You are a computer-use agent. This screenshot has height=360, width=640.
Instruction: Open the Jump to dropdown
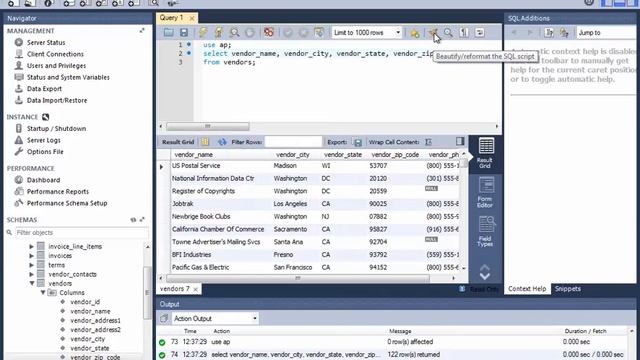pyautogui.click(x=607, y=33)
